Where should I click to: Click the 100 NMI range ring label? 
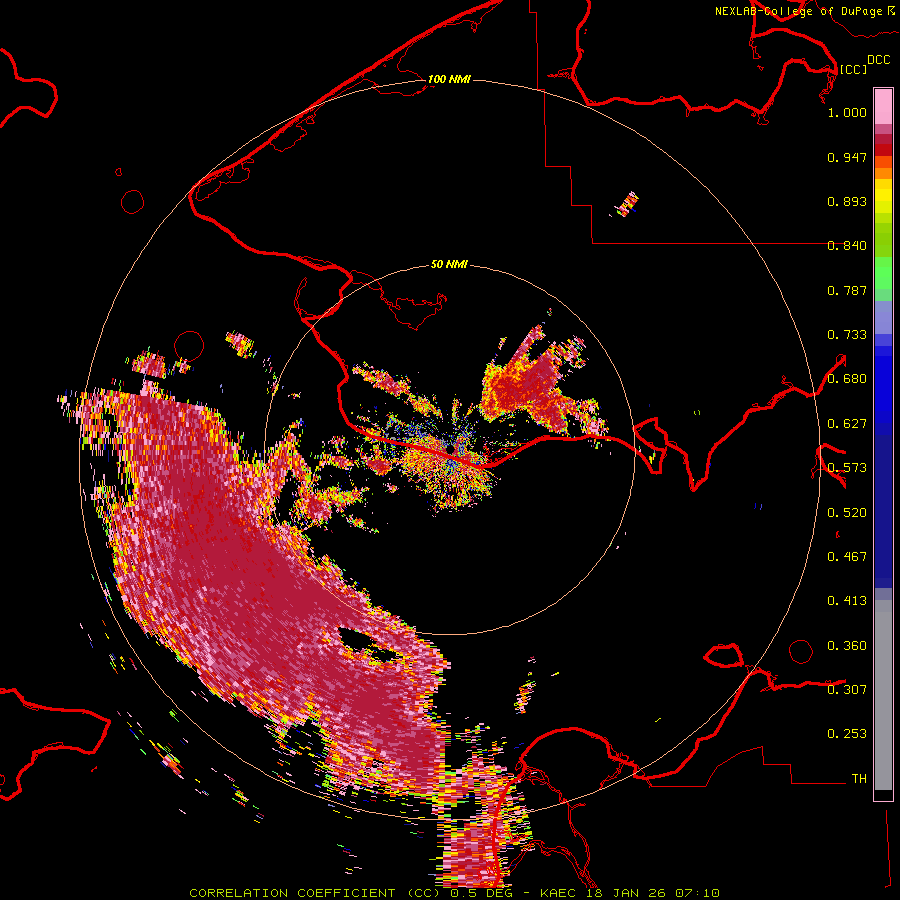coord(449,79)
